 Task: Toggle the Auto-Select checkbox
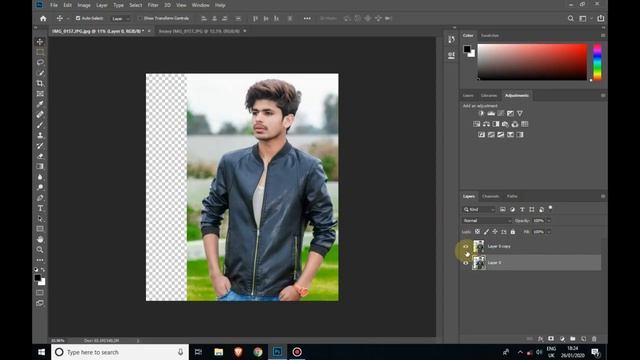[78, 18]
